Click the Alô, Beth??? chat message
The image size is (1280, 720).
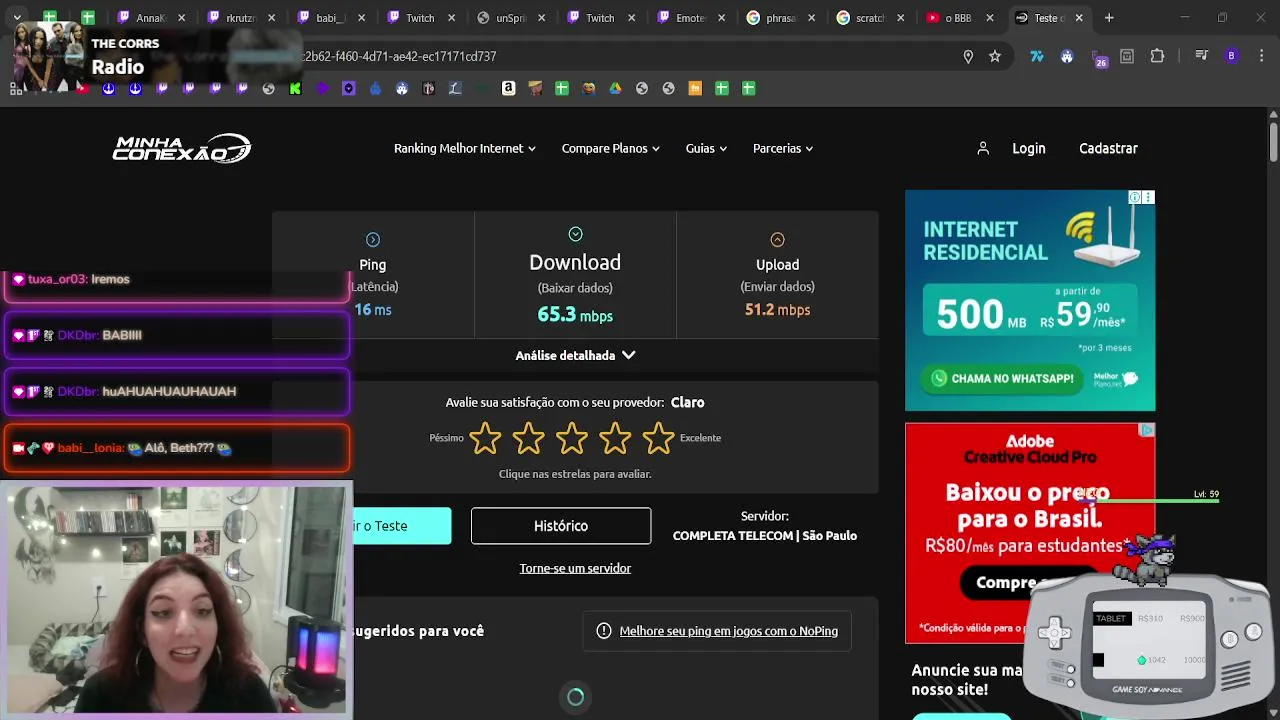179,448
